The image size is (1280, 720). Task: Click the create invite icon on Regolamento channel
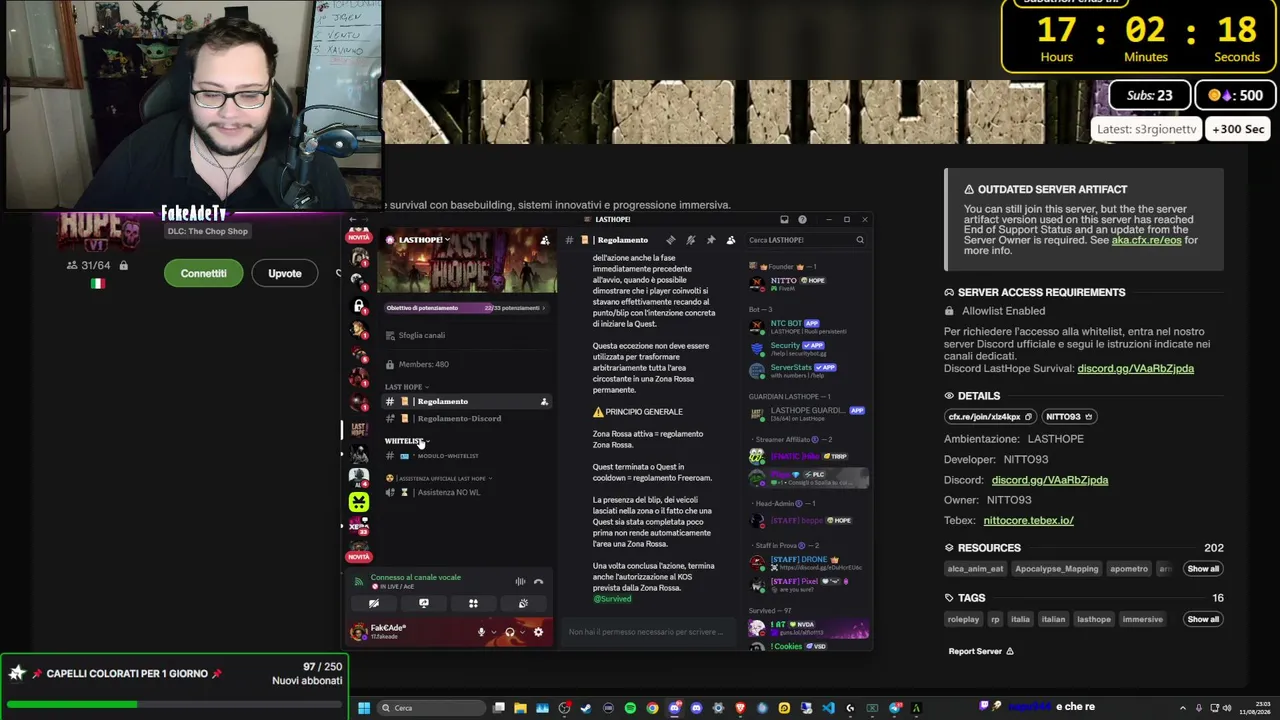[x=544, y=401]
